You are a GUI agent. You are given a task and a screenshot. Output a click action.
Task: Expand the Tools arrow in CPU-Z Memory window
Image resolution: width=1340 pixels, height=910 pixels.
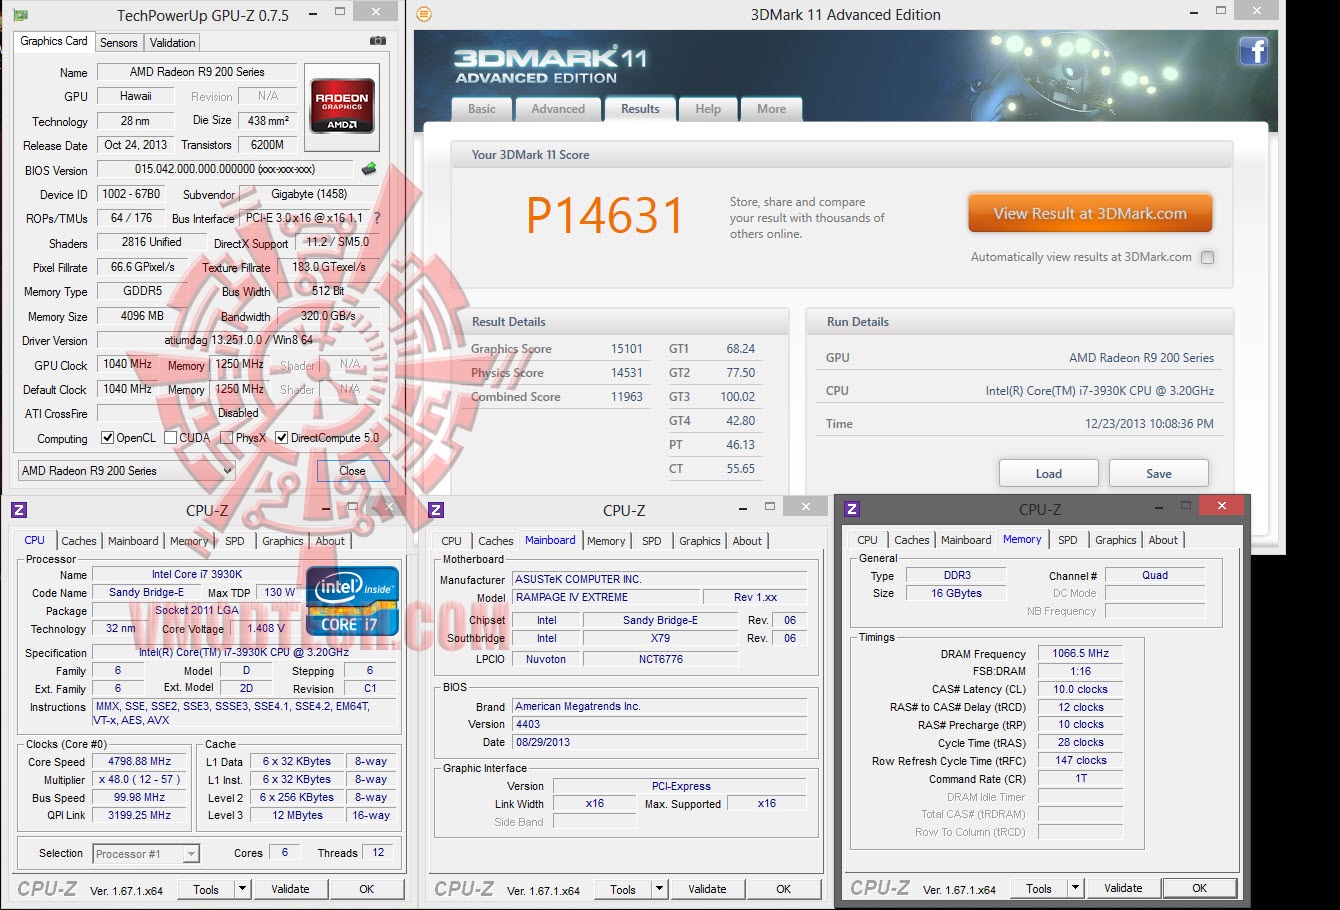click(x=1075, y=888)
